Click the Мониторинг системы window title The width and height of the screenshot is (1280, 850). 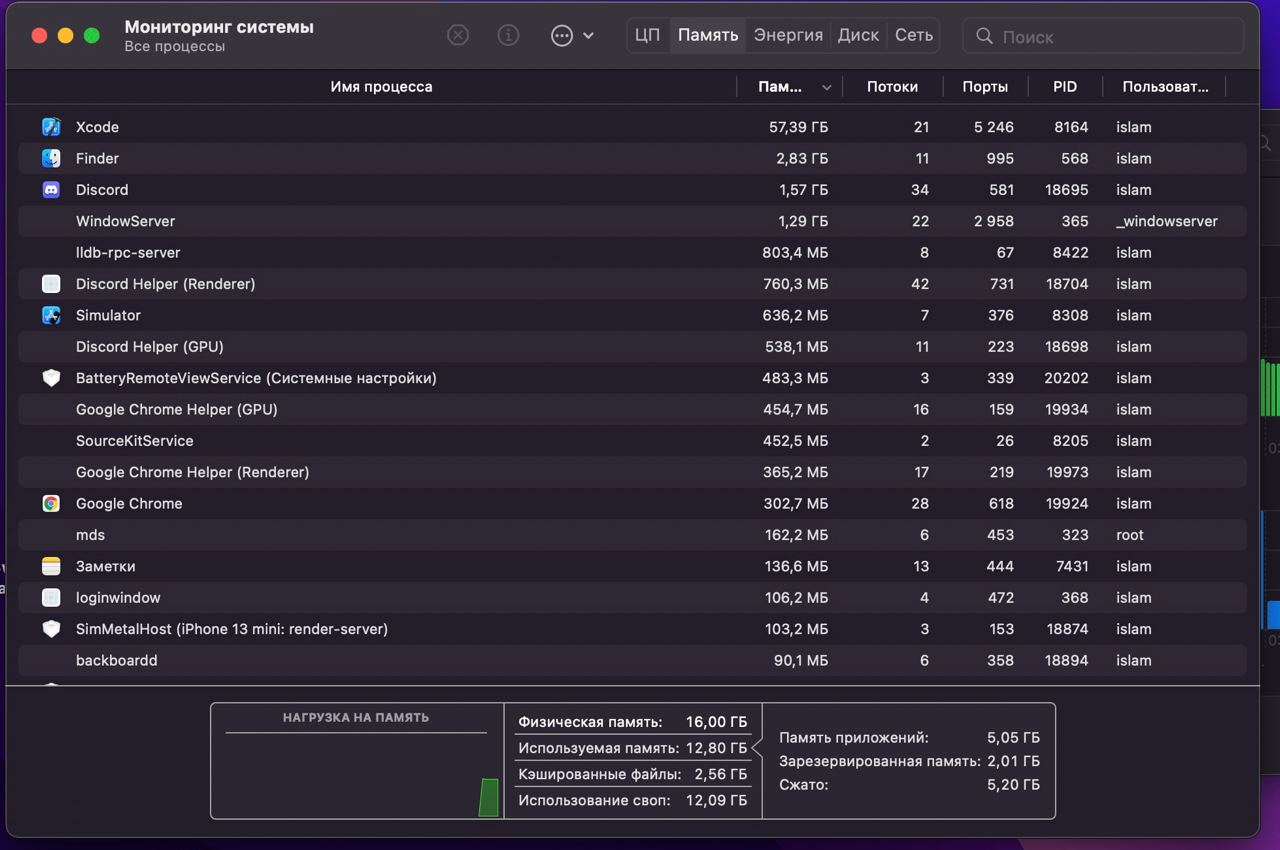point(219,27)
